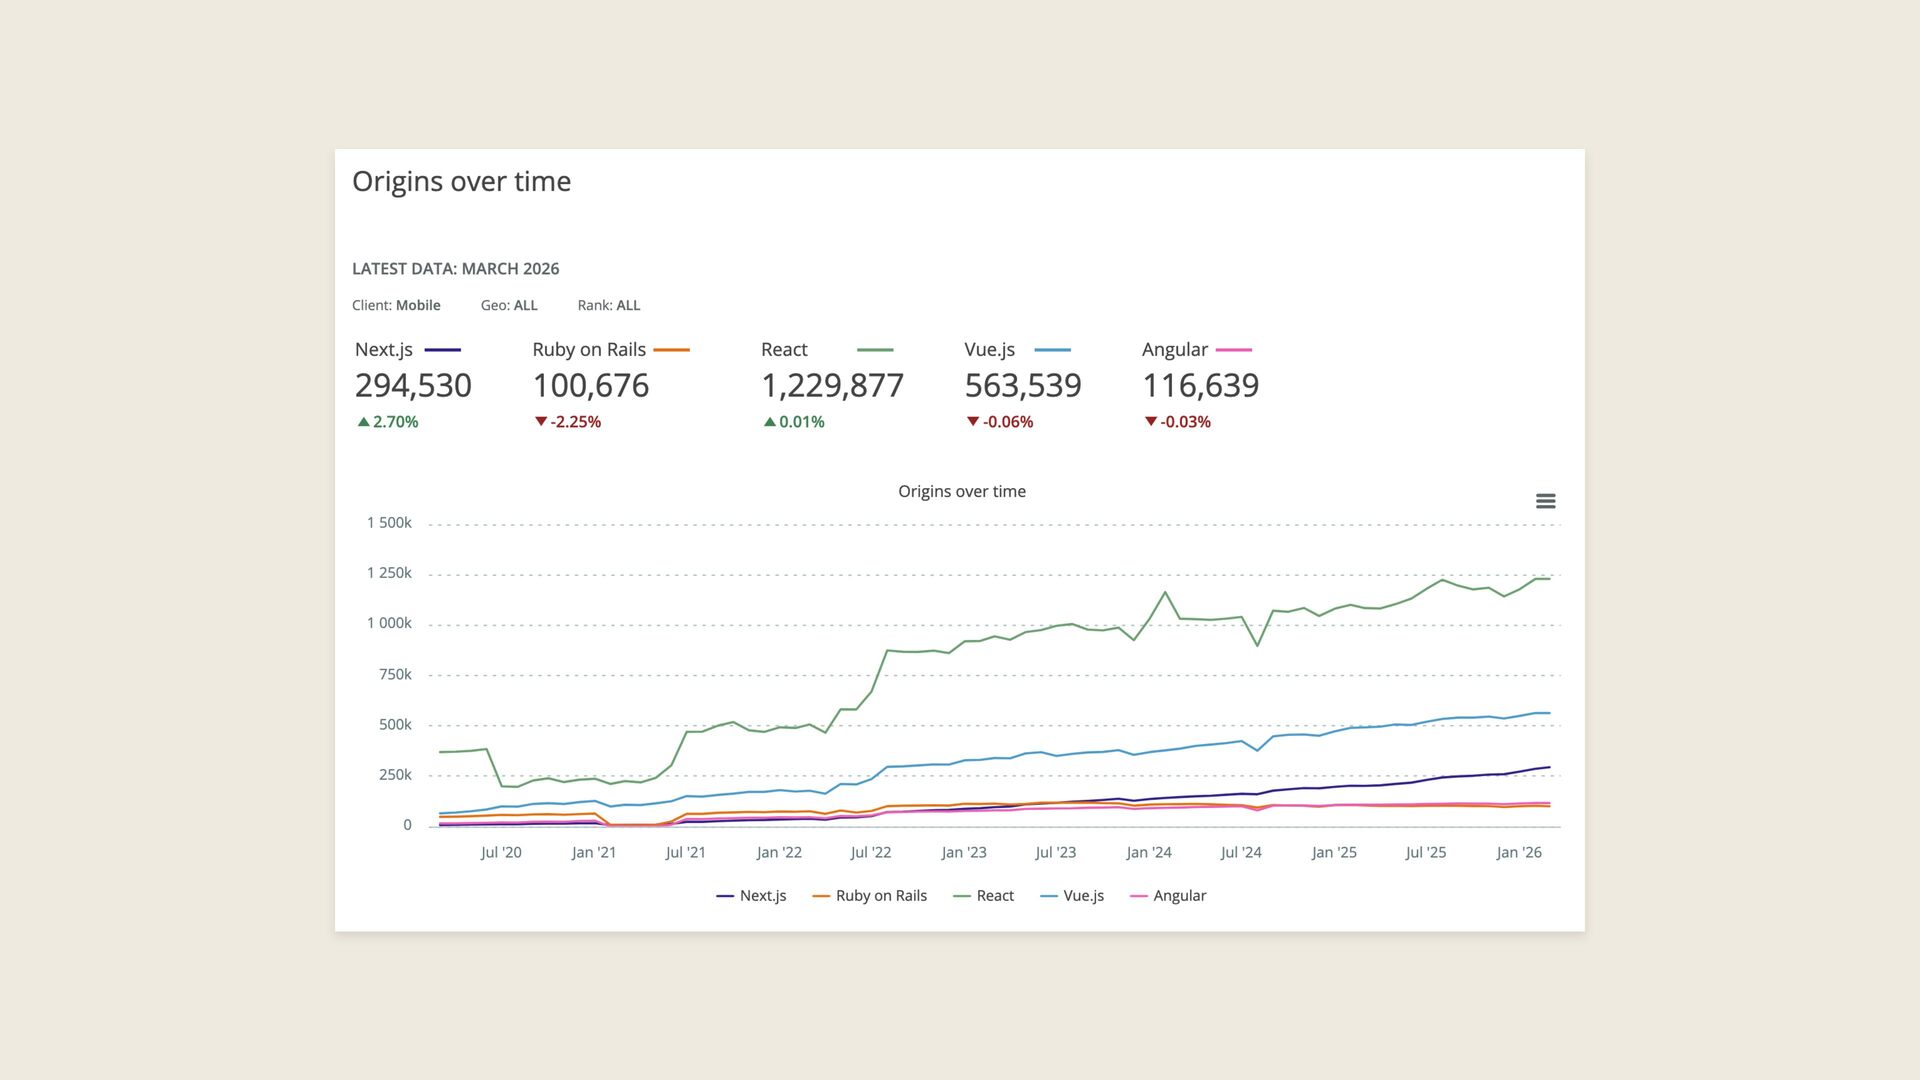
Task: Toggle Ruby on Rails legend entry
Action: coord(880,896)
